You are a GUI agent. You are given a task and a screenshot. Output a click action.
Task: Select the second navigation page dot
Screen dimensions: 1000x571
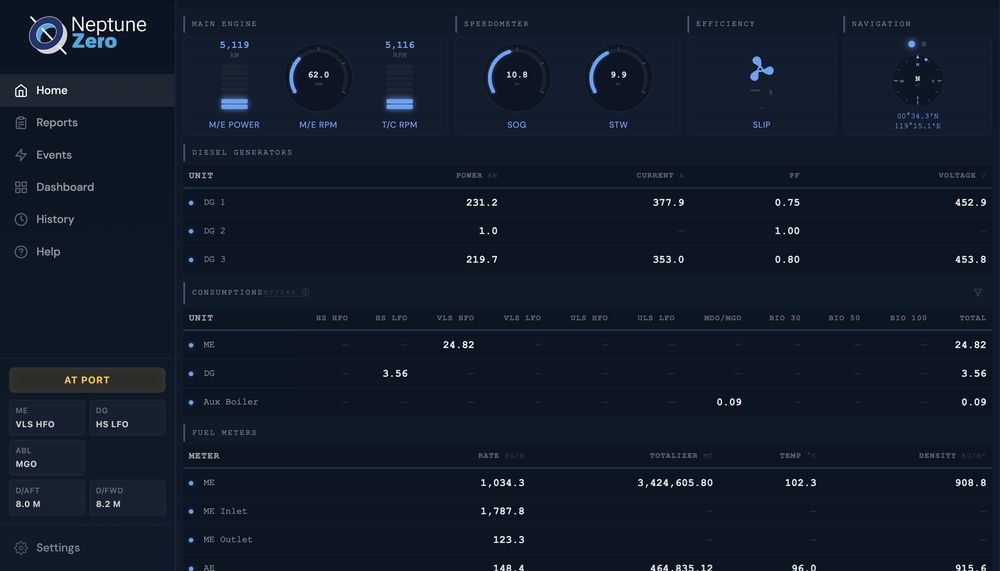(924, 44)
